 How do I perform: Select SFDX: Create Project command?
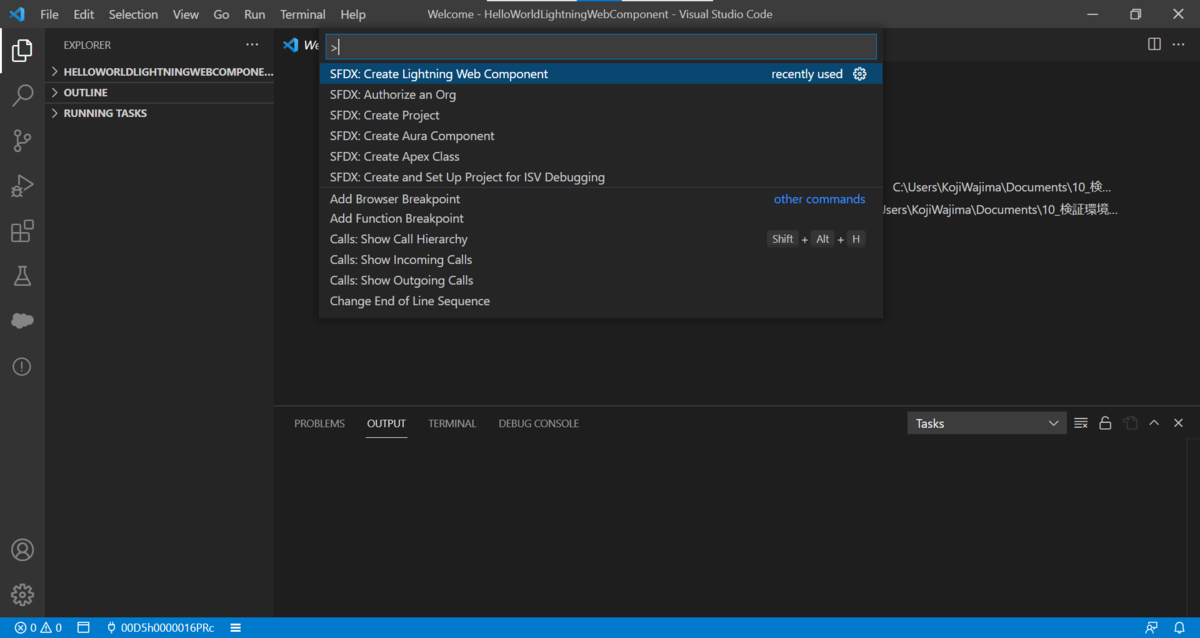(601, 115)
